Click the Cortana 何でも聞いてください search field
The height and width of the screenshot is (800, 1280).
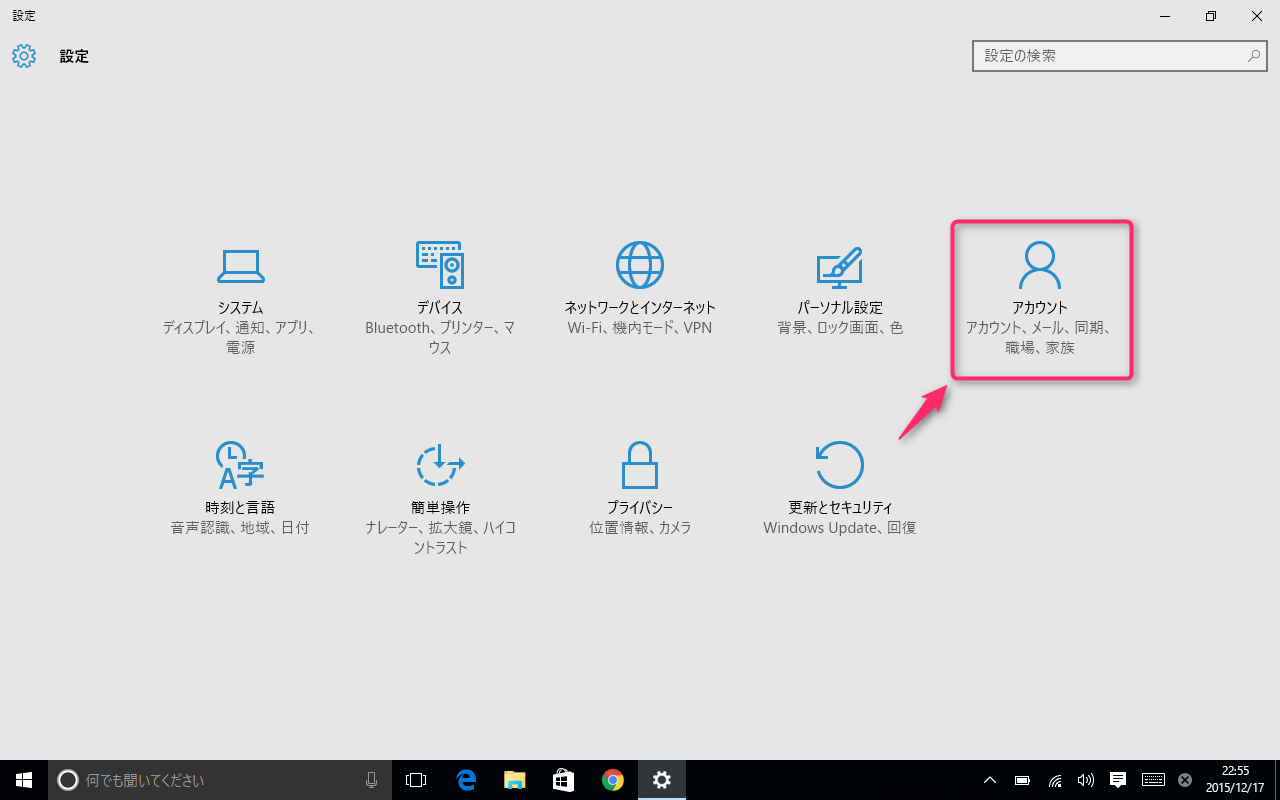(x=219, y=780)
